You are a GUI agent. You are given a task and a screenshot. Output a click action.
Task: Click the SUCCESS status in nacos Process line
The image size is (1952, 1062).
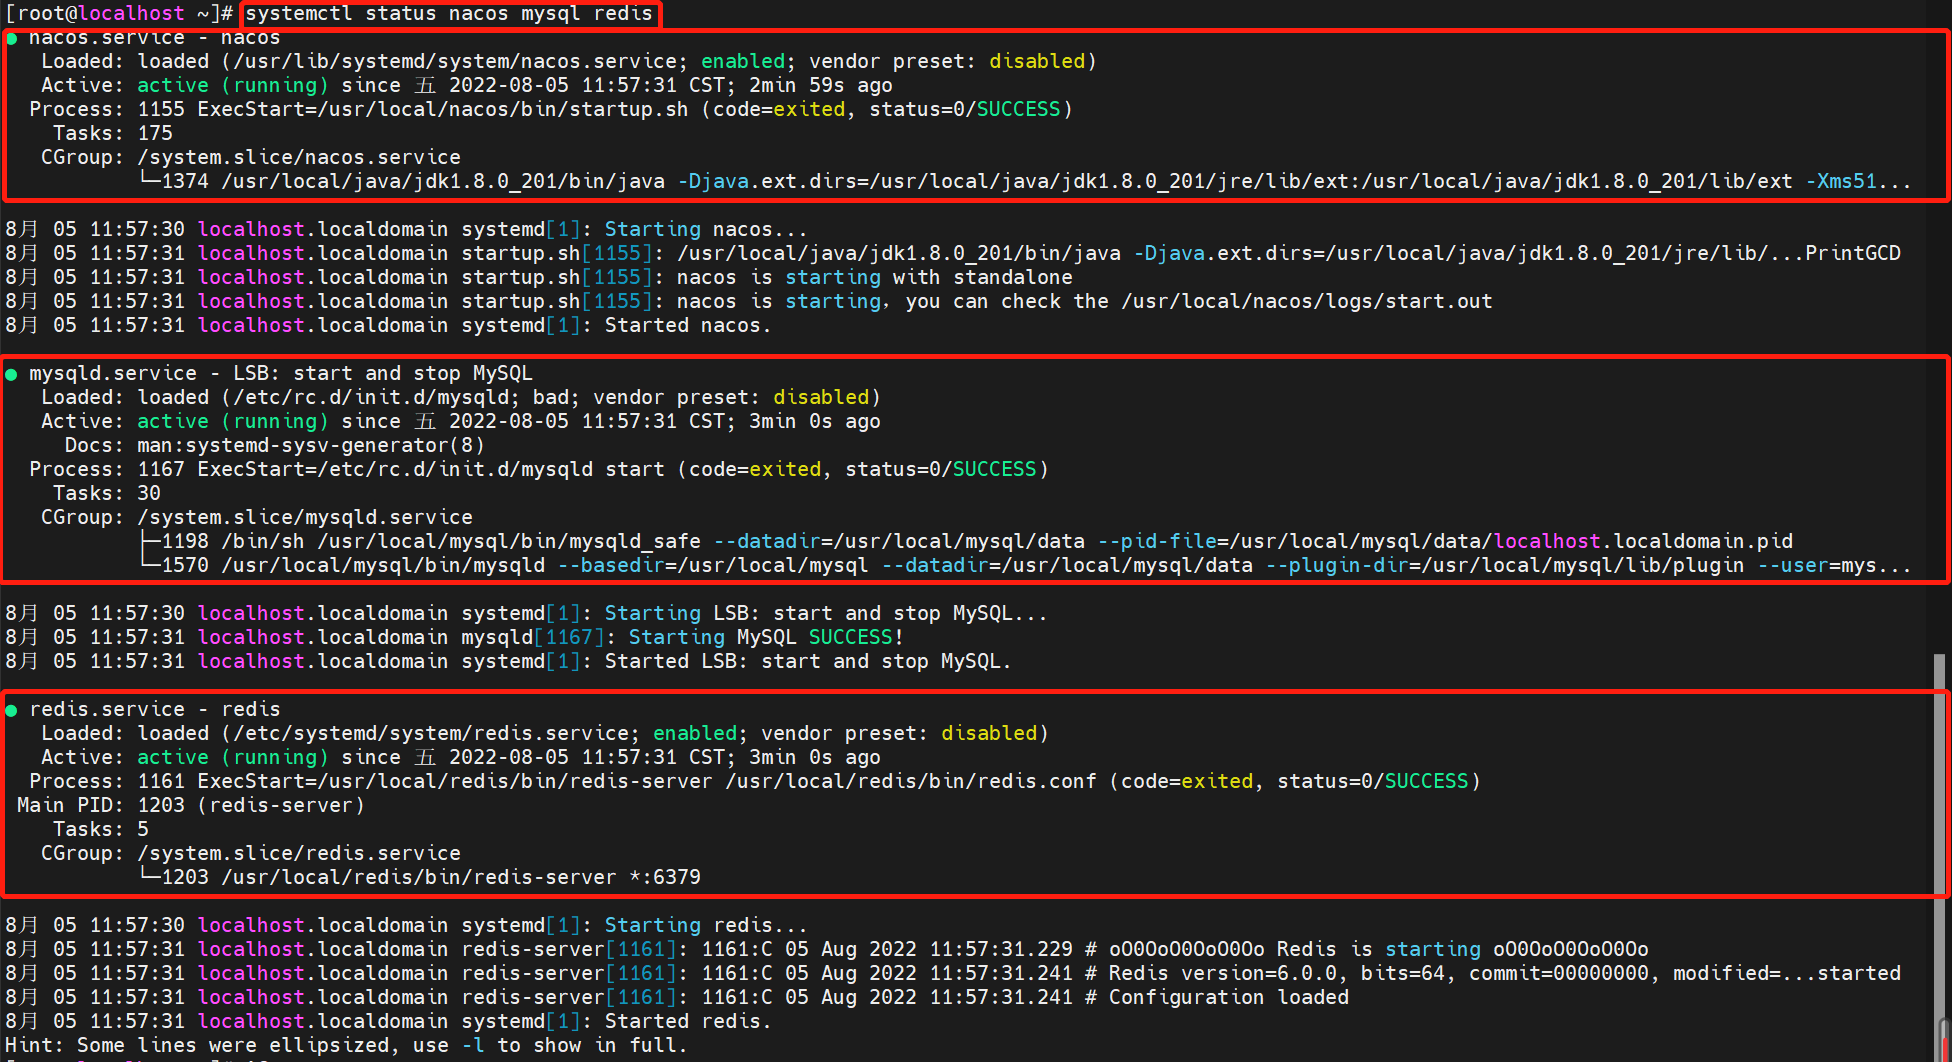[x=1018, y=109]
